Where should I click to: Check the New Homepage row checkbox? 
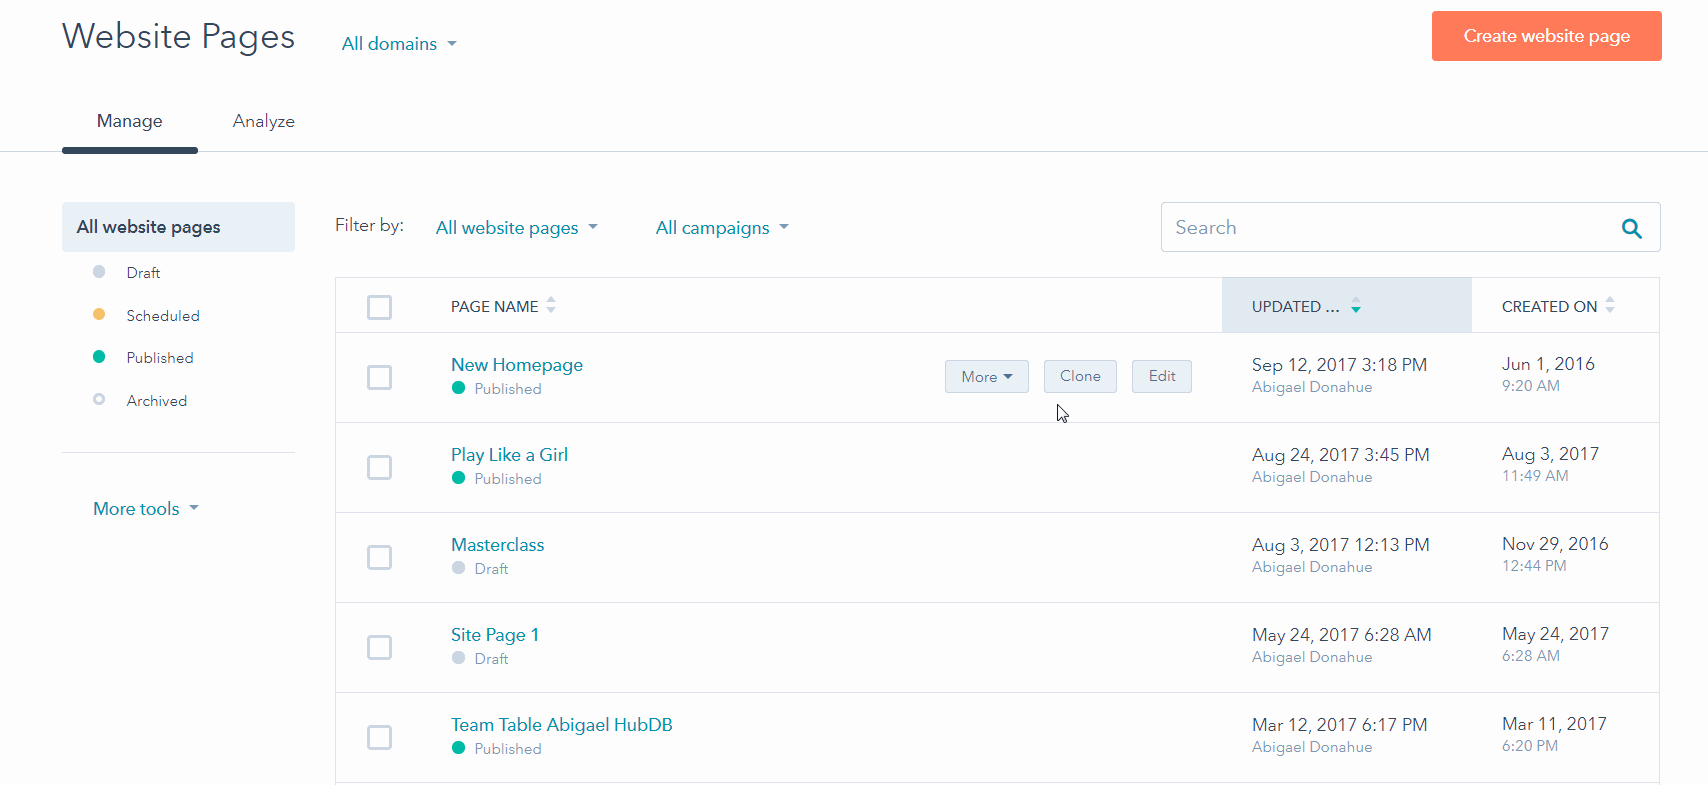pyautogui.click(x=379, y=377)
